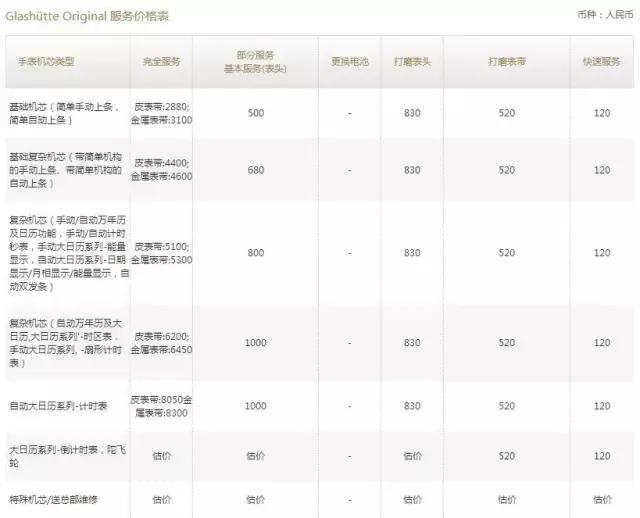The image size is (640, 518).
Task: Click the 1000 value in the 6200/6450 row
Action: click(256, 342)
